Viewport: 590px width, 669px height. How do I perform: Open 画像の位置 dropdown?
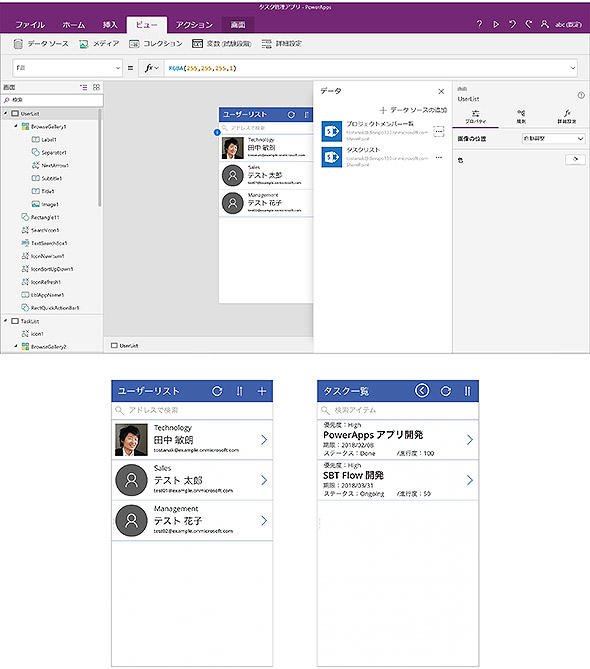click(x=553, y=139)
